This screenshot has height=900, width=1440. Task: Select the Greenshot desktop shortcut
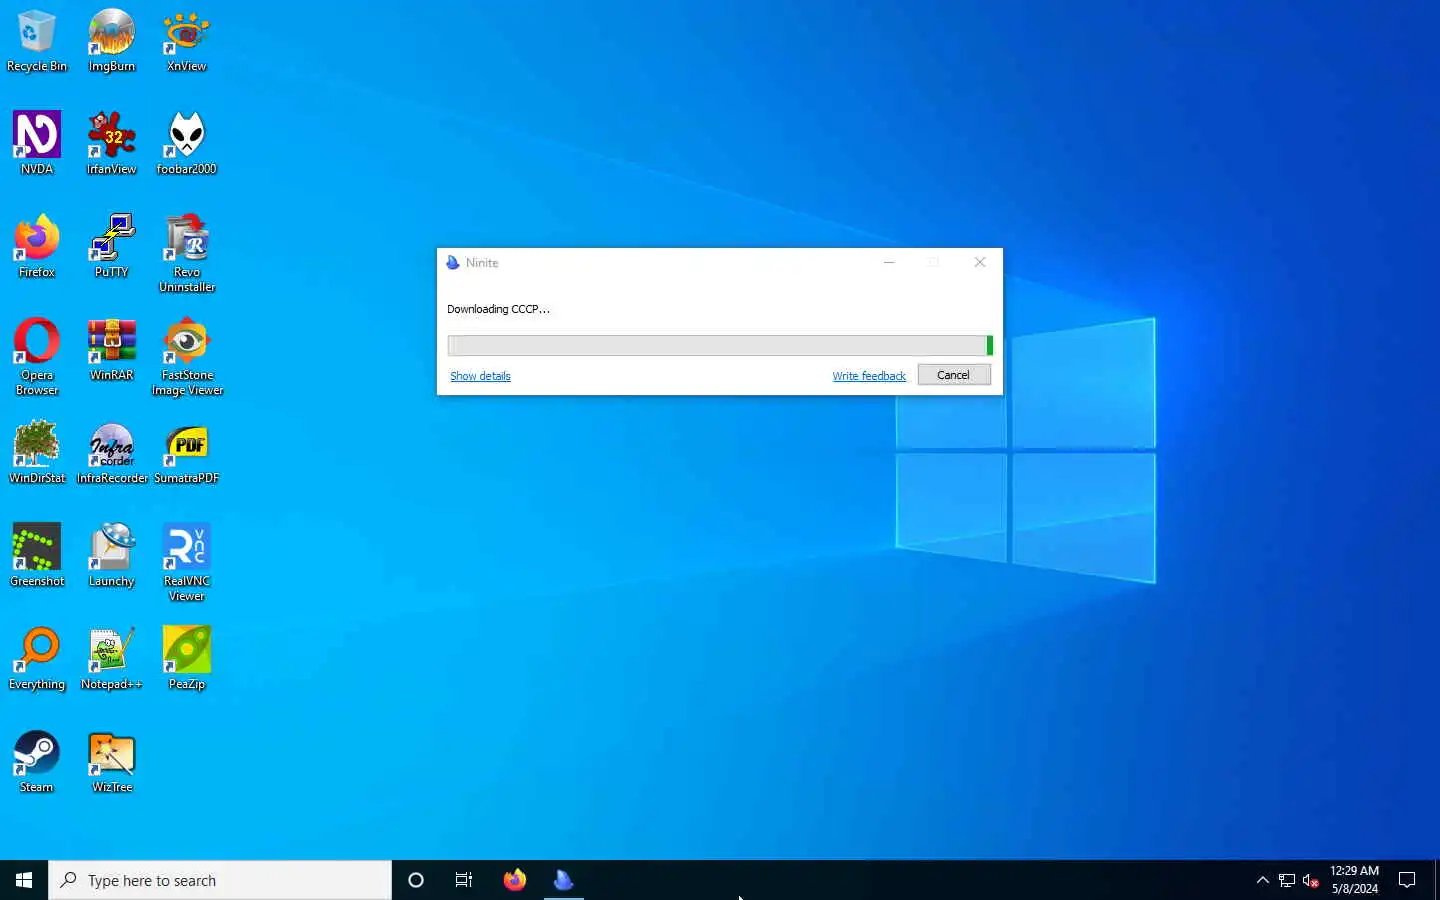click(37, 555)
